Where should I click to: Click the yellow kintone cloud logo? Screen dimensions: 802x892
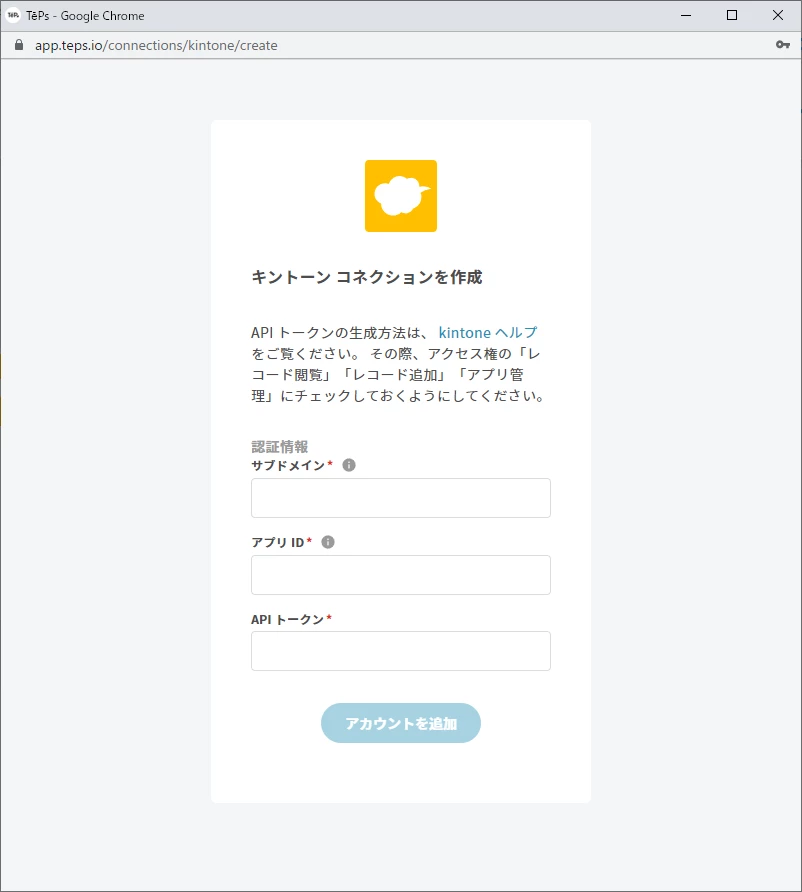point(401,196)
